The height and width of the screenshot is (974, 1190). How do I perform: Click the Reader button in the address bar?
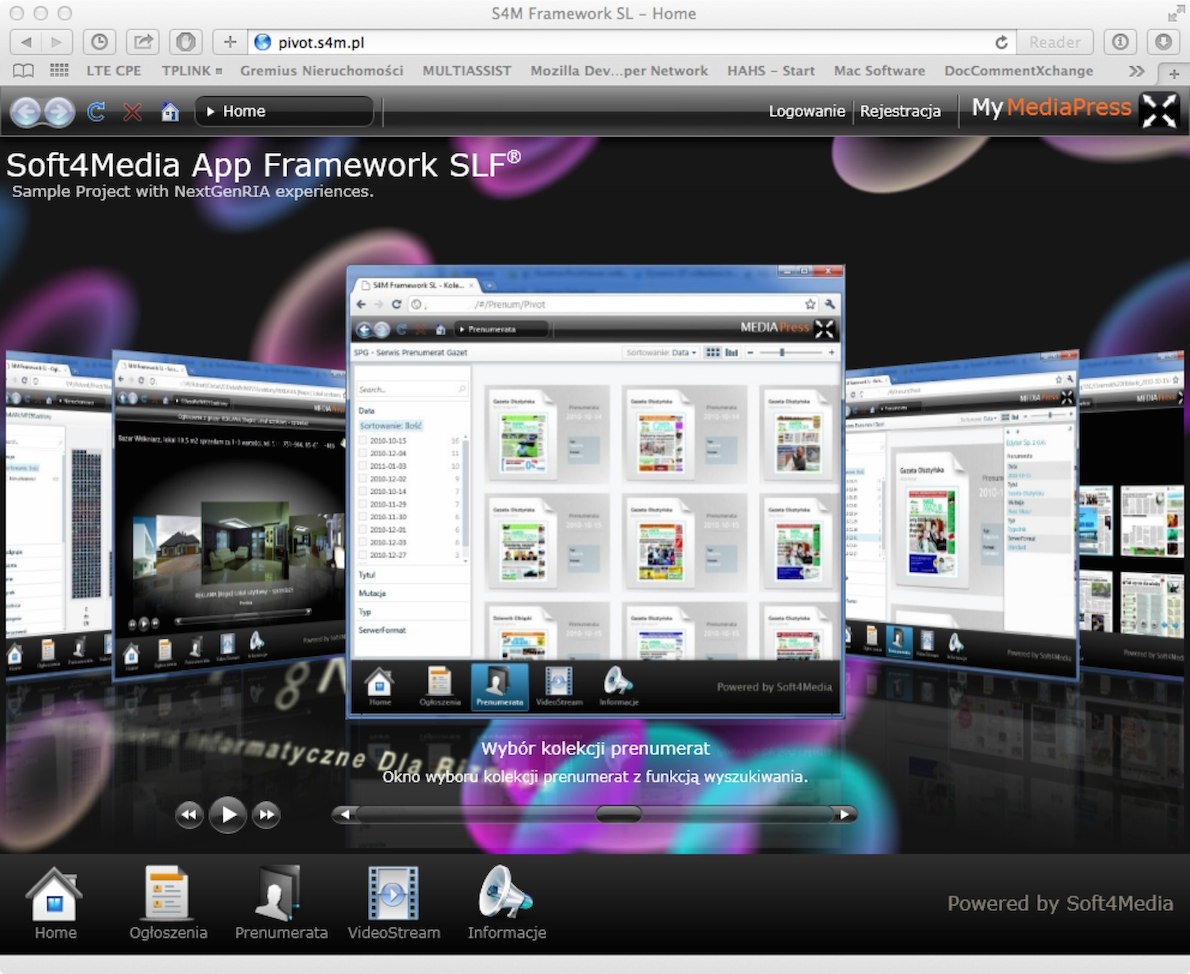[1054, 43]
